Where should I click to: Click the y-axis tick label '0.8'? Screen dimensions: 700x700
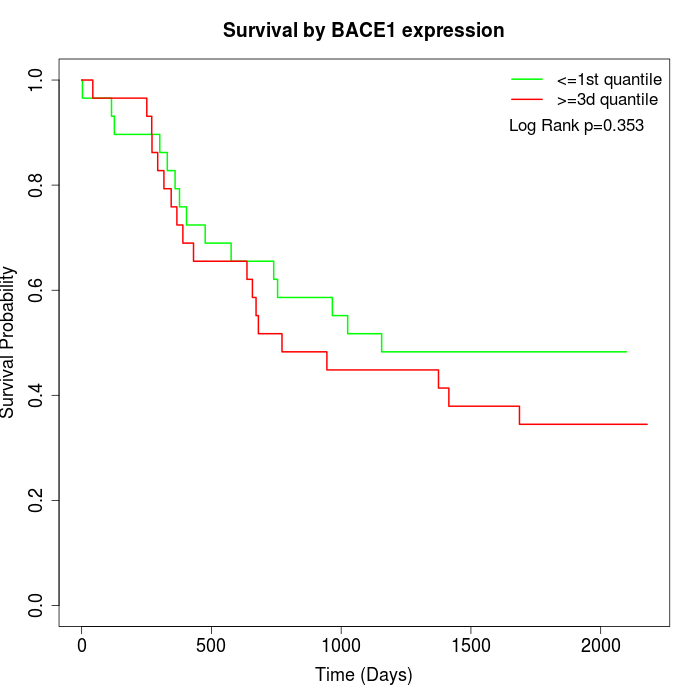click(x=38, y=185)
